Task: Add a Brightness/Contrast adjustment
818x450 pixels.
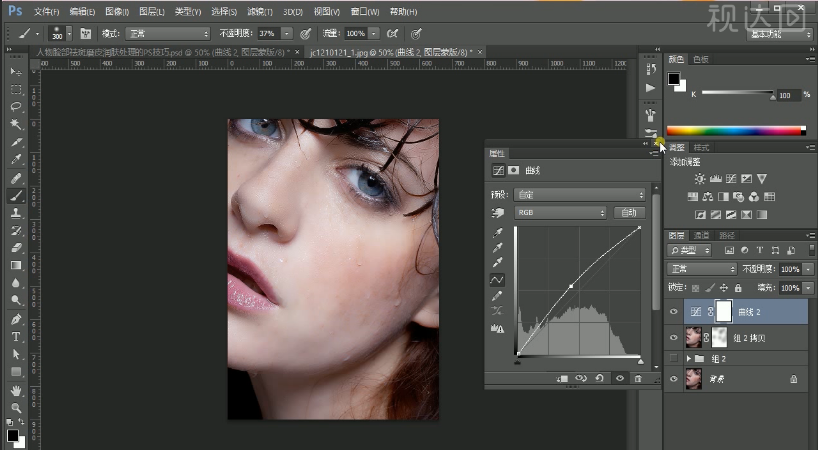Action: coord(700,179)
